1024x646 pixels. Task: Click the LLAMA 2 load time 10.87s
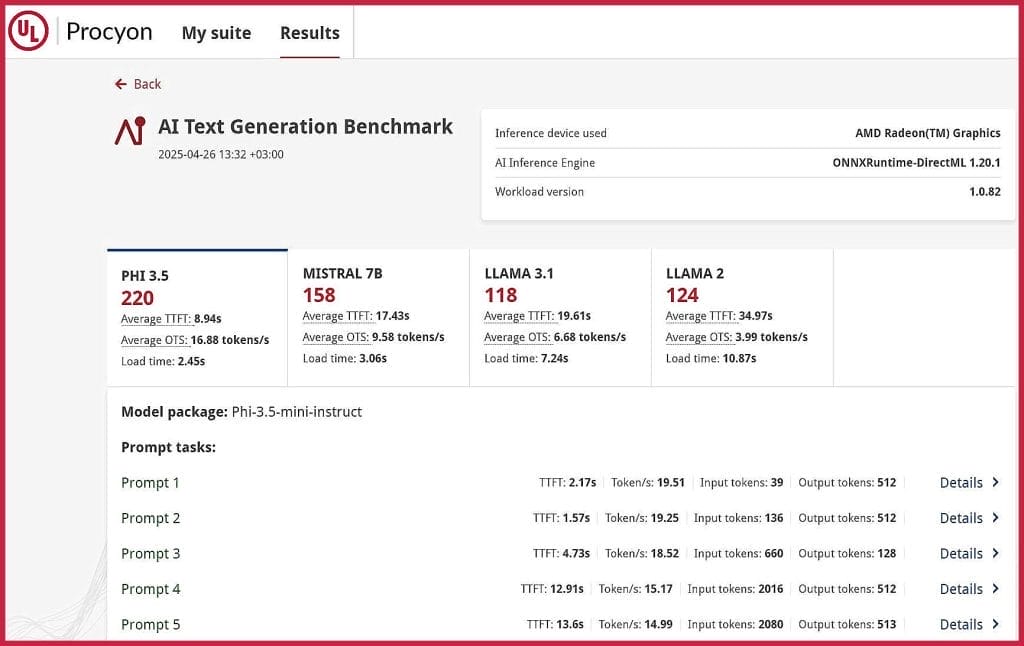pyautogui.click(x=739, y=359)
